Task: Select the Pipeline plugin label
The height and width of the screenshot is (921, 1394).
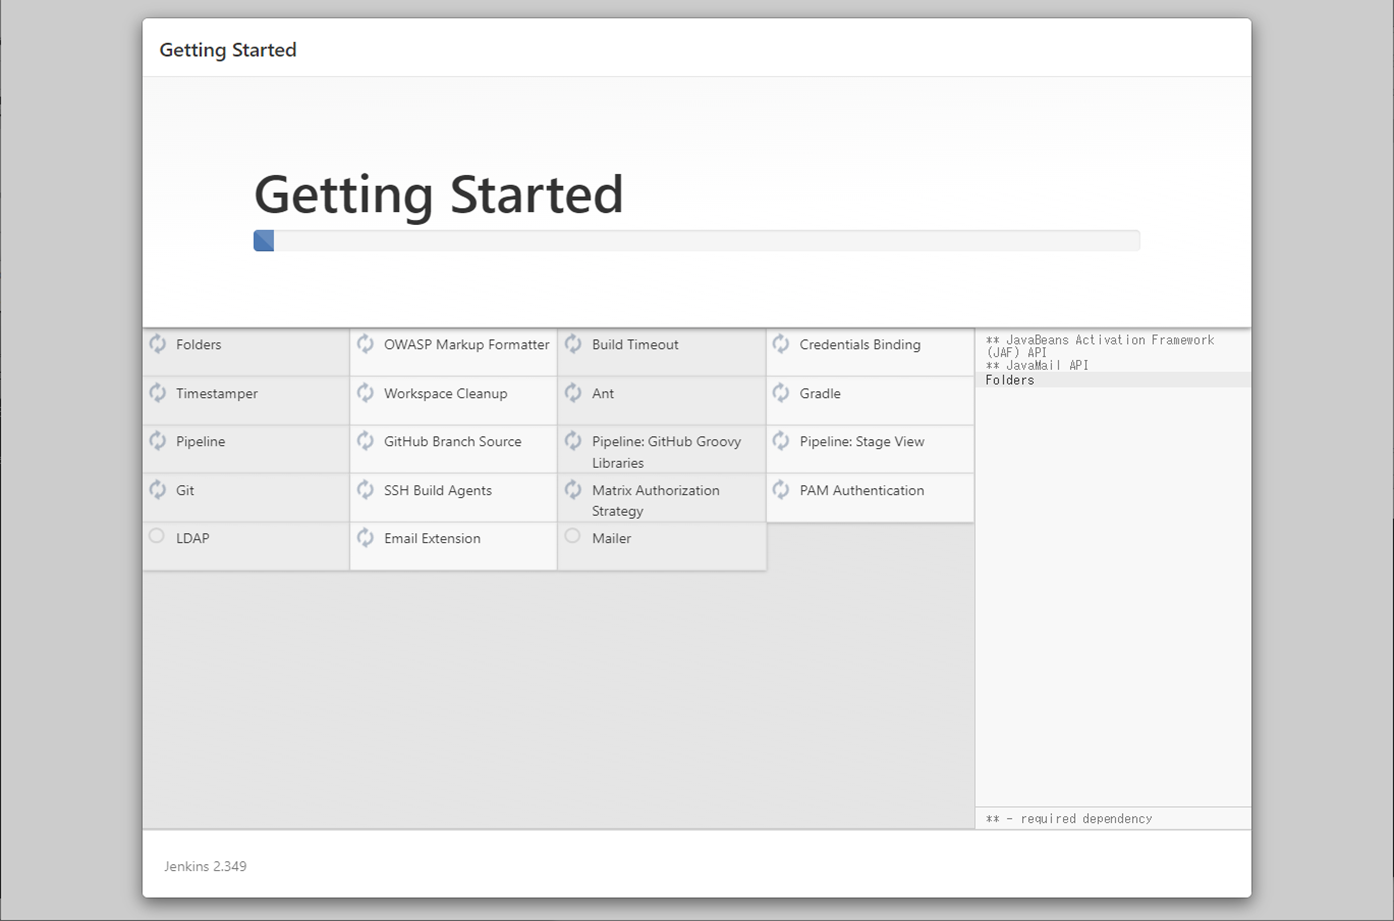Action: pos(201,442)
